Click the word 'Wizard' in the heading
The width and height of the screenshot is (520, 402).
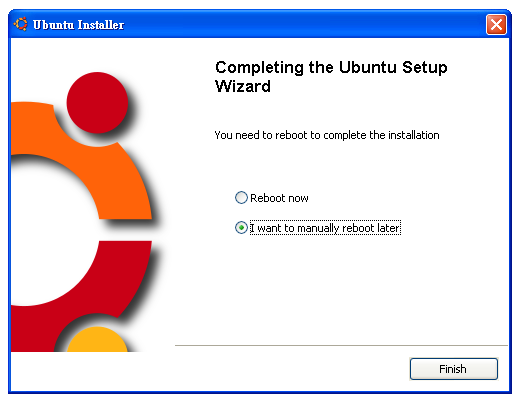(x=243, y=86)
